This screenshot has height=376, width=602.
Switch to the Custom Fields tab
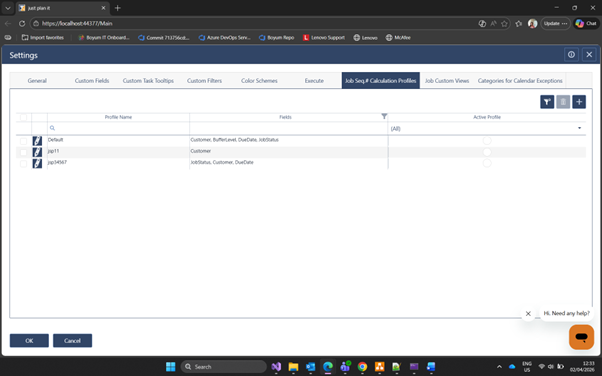coord(92,81)
